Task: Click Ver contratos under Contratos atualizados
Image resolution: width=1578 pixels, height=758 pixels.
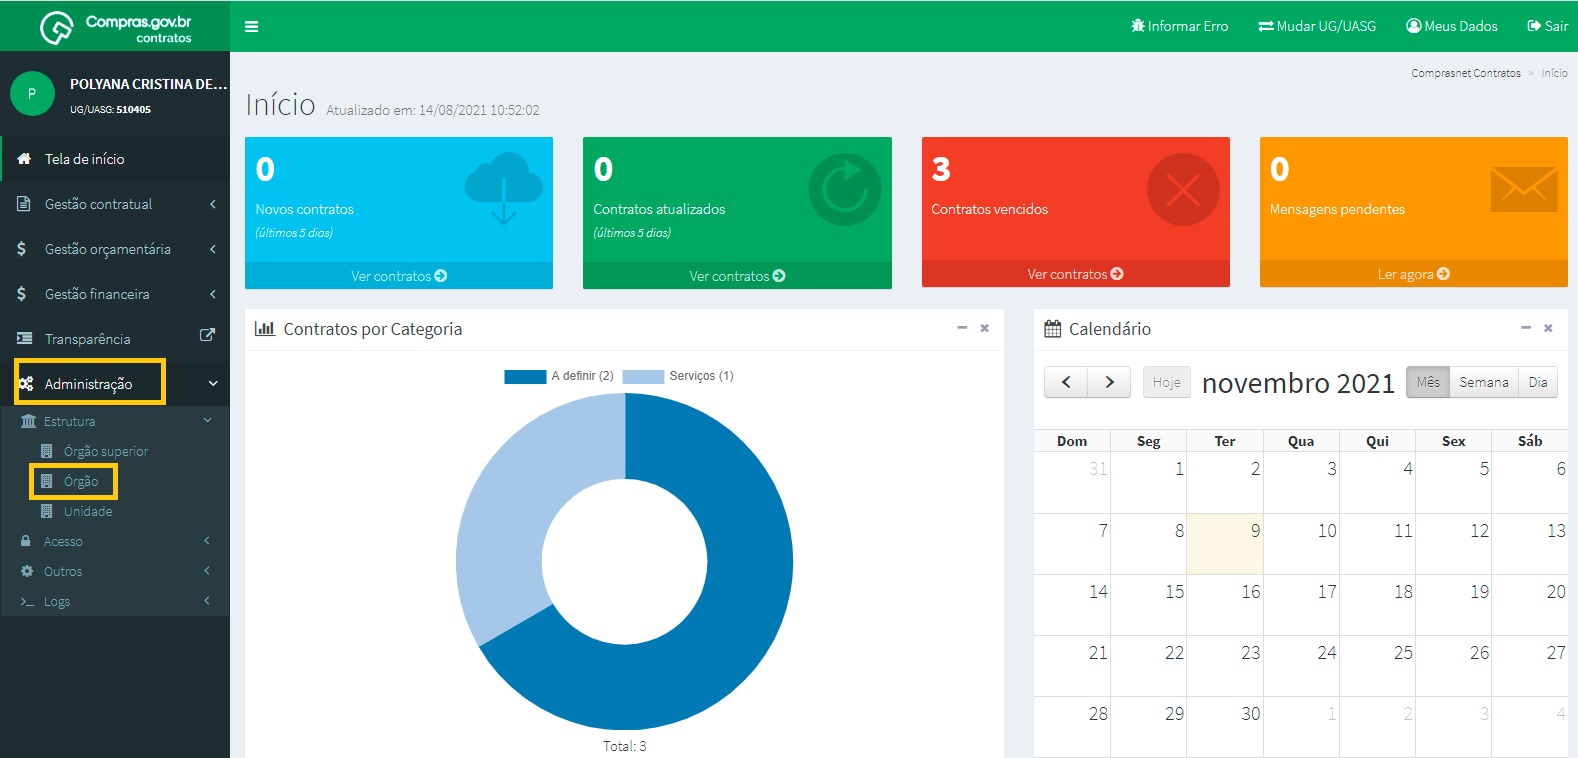Action: [x=737, y=276]
